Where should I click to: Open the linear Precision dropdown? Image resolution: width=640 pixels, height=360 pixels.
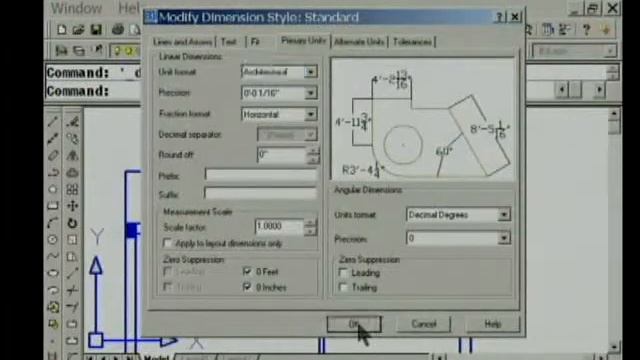310,93
